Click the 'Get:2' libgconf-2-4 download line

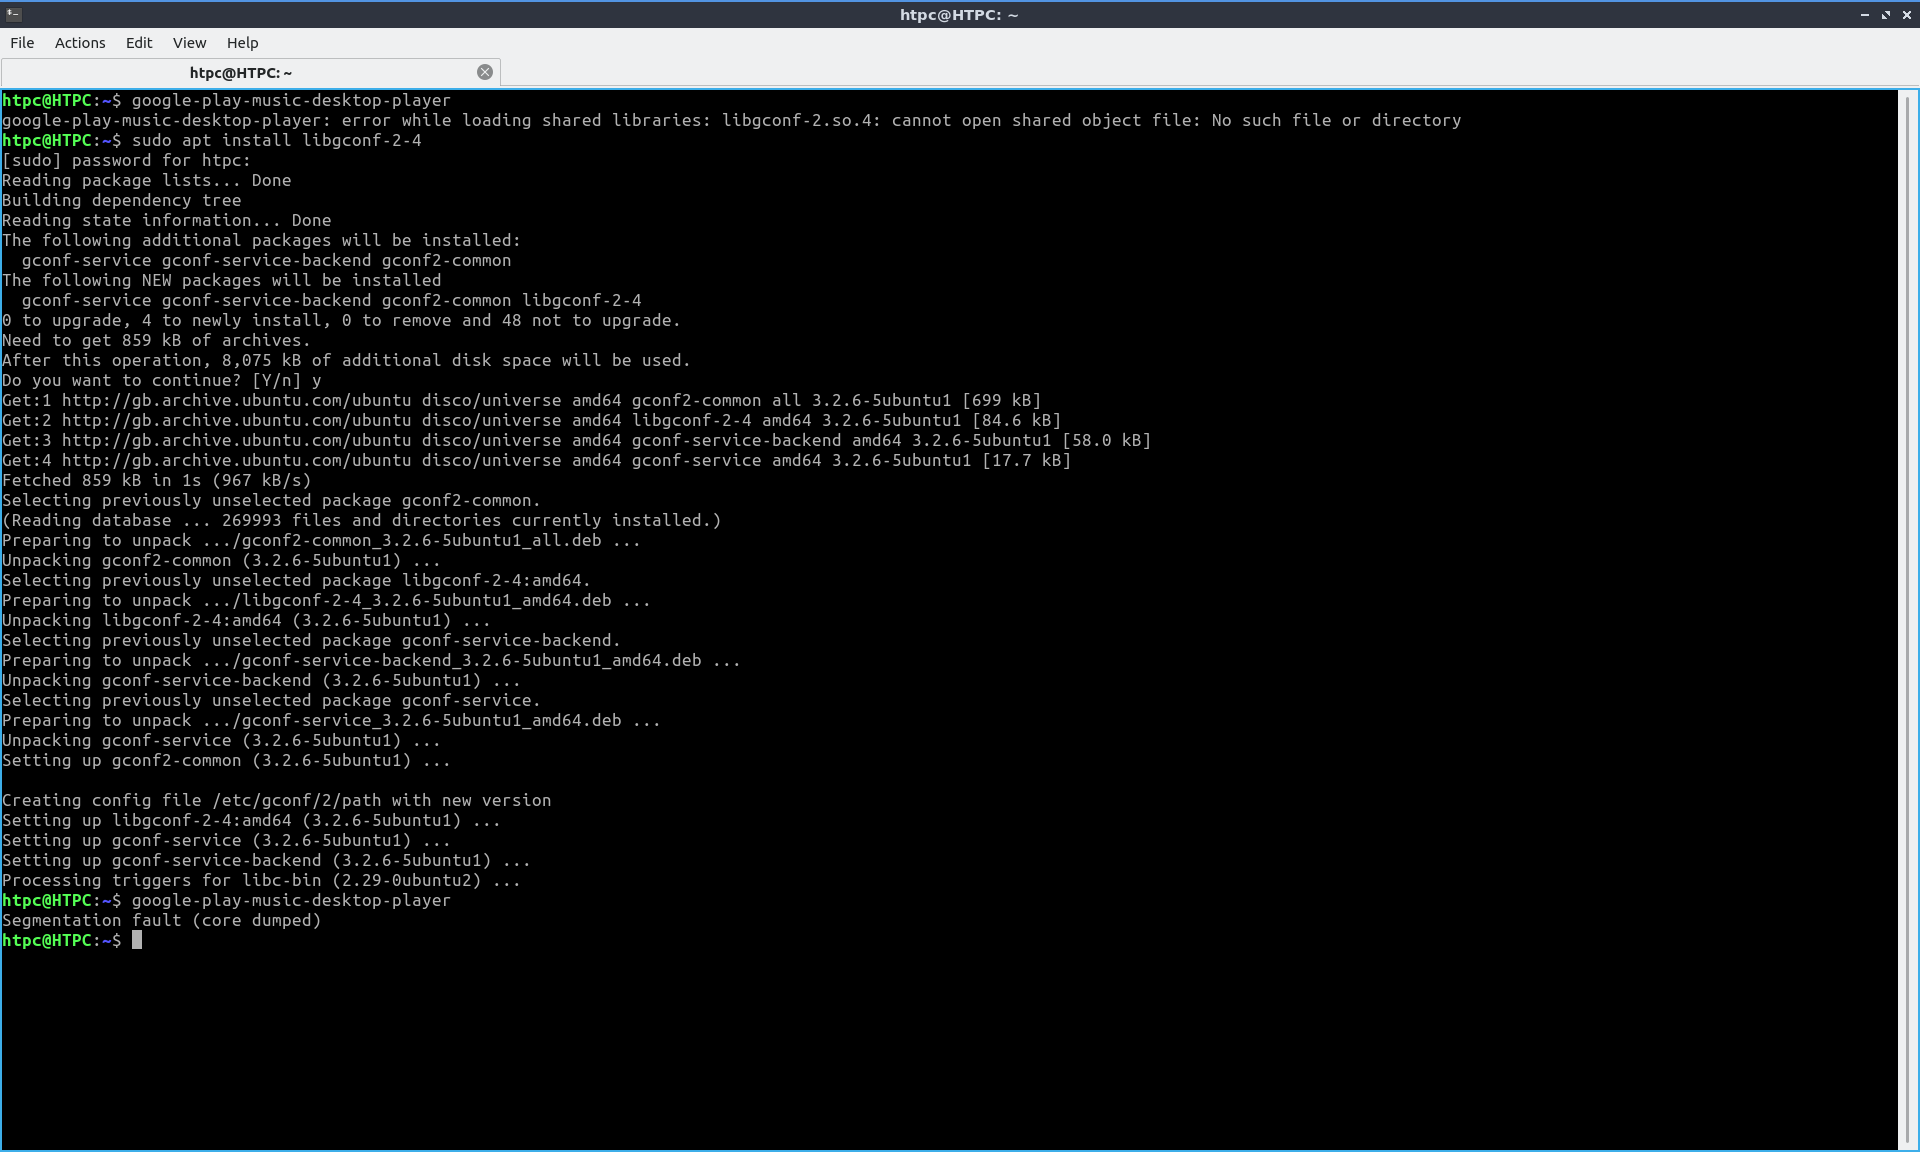[x=532, y=420]
